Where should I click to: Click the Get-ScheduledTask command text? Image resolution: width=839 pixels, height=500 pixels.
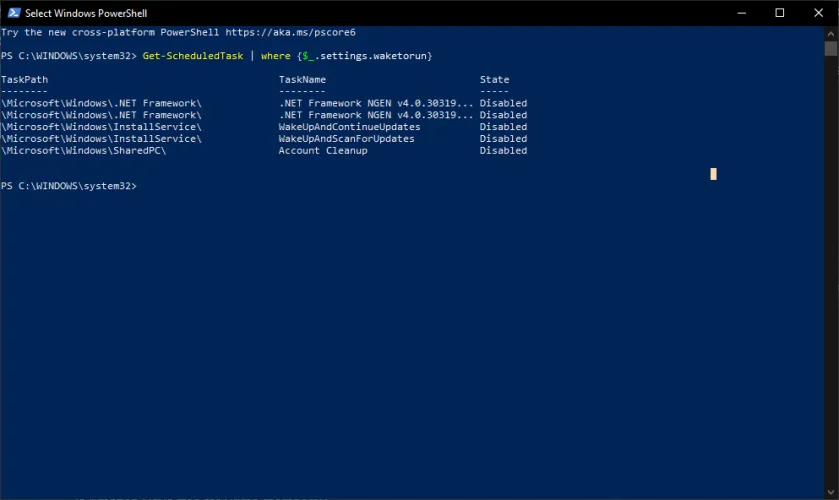point(194,56)
